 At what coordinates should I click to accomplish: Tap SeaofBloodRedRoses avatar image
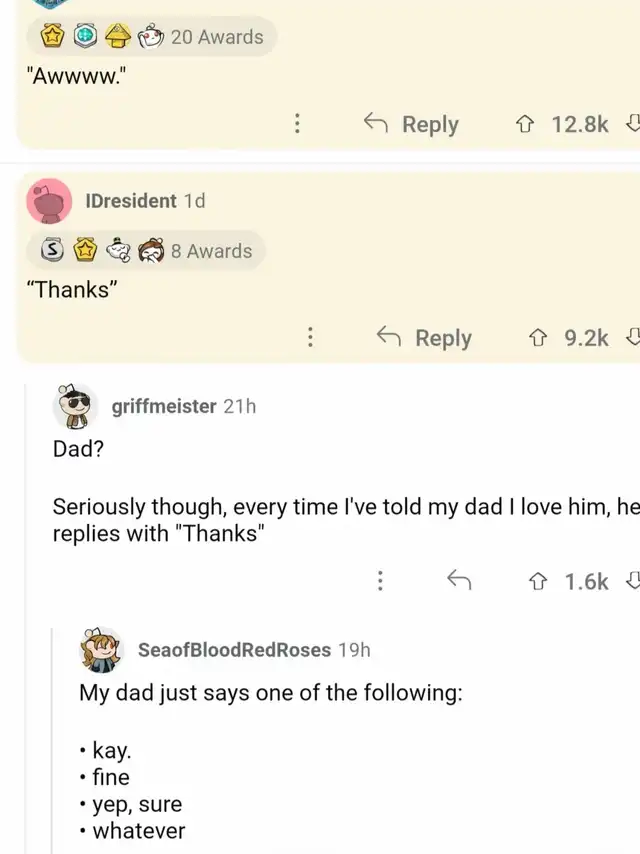[x=101, y=649]
